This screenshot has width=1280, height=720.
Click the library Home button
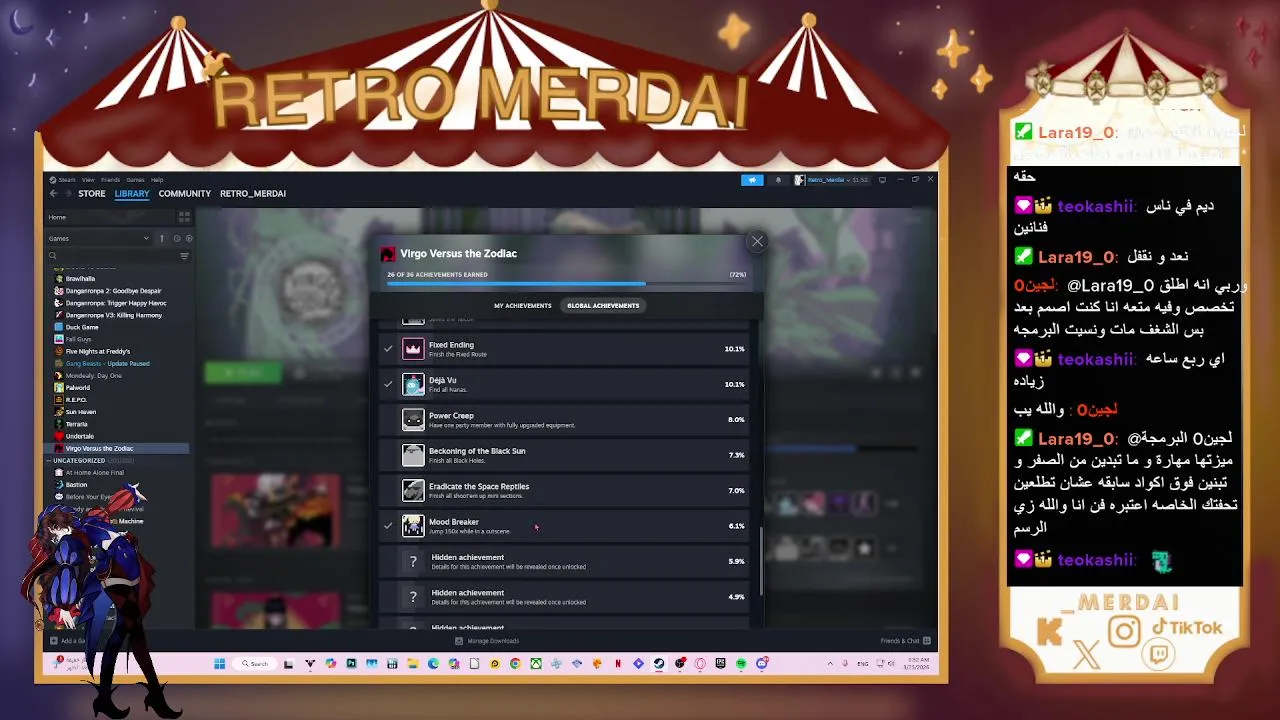[x=57, y=217]
